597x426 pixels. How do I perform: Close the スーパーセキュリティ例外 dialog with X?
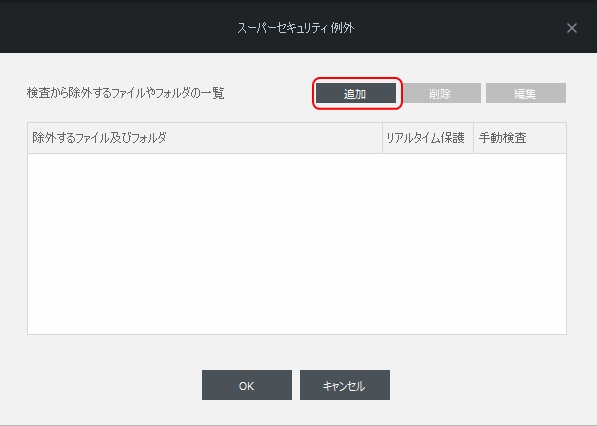(x=571, y=28)
